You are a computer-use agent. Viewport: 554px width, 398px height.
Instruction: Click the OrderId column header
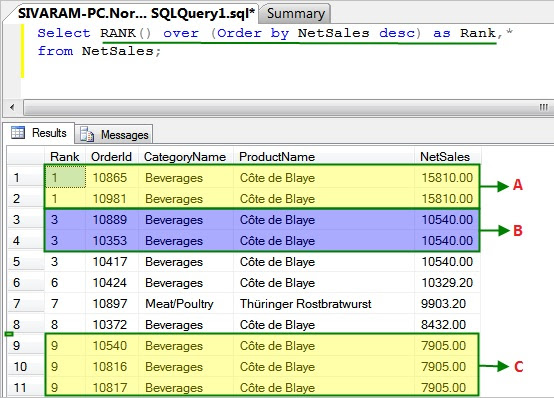click(x=112, y=157)
